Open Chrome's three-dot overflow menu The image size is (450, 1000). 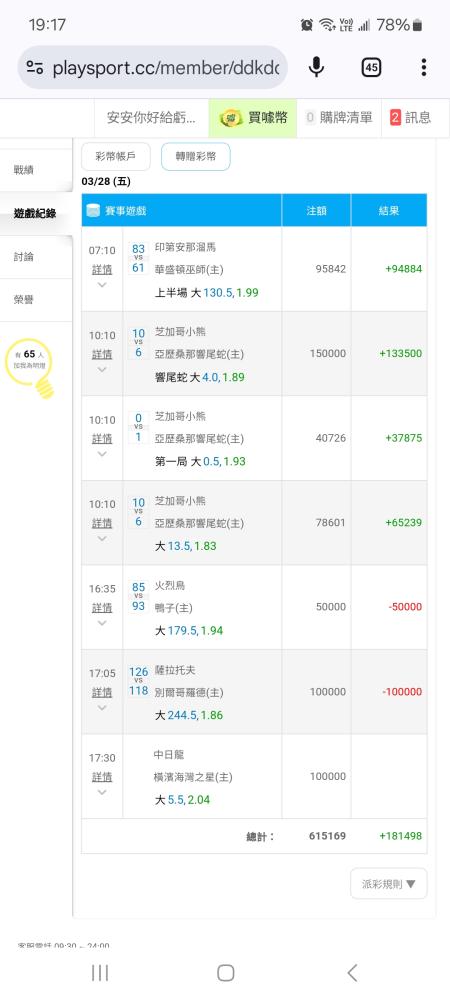coord(424,67)
